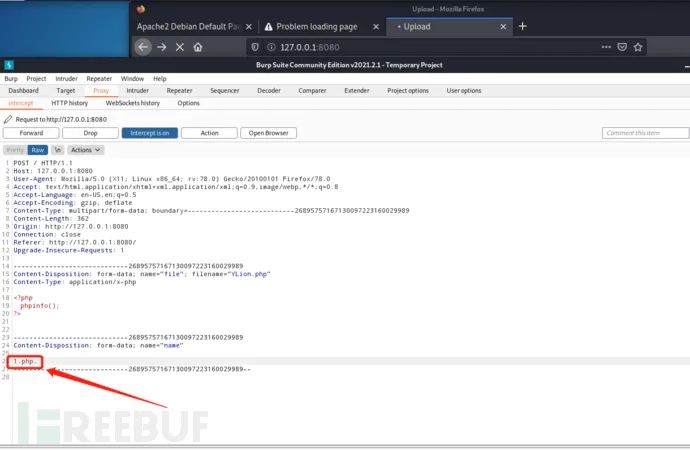
Task: Click the tracking protection shield icon
Action: point(255,47)
